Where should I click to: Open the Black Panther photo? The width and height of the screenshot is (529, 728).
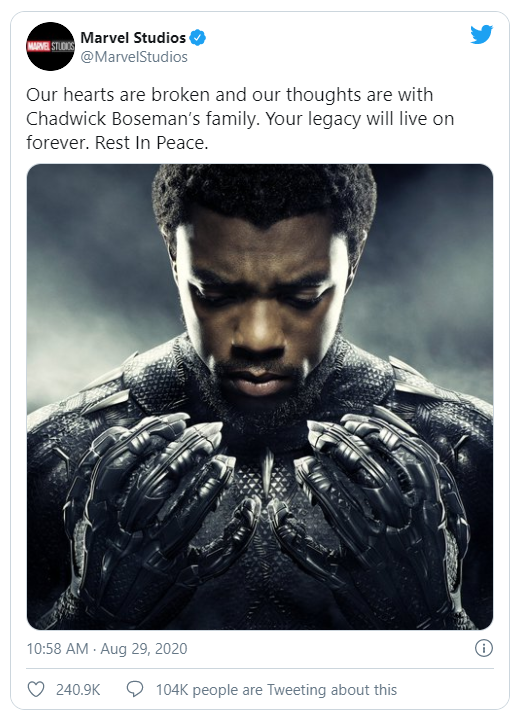click(x=260, y=397)
